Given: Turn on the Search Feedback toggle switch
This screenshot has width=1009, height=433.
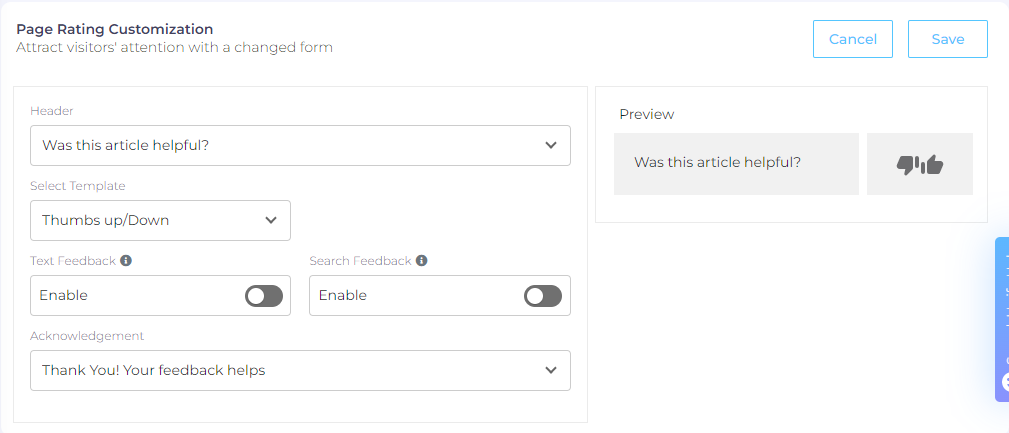Looking at the screenshot, I should click(x=543, y=296).
